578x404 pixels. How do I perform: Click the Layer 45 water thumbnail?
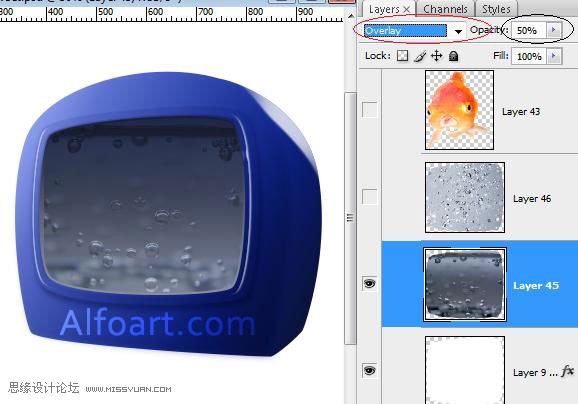pyautogui.click(x=465, y=284)
